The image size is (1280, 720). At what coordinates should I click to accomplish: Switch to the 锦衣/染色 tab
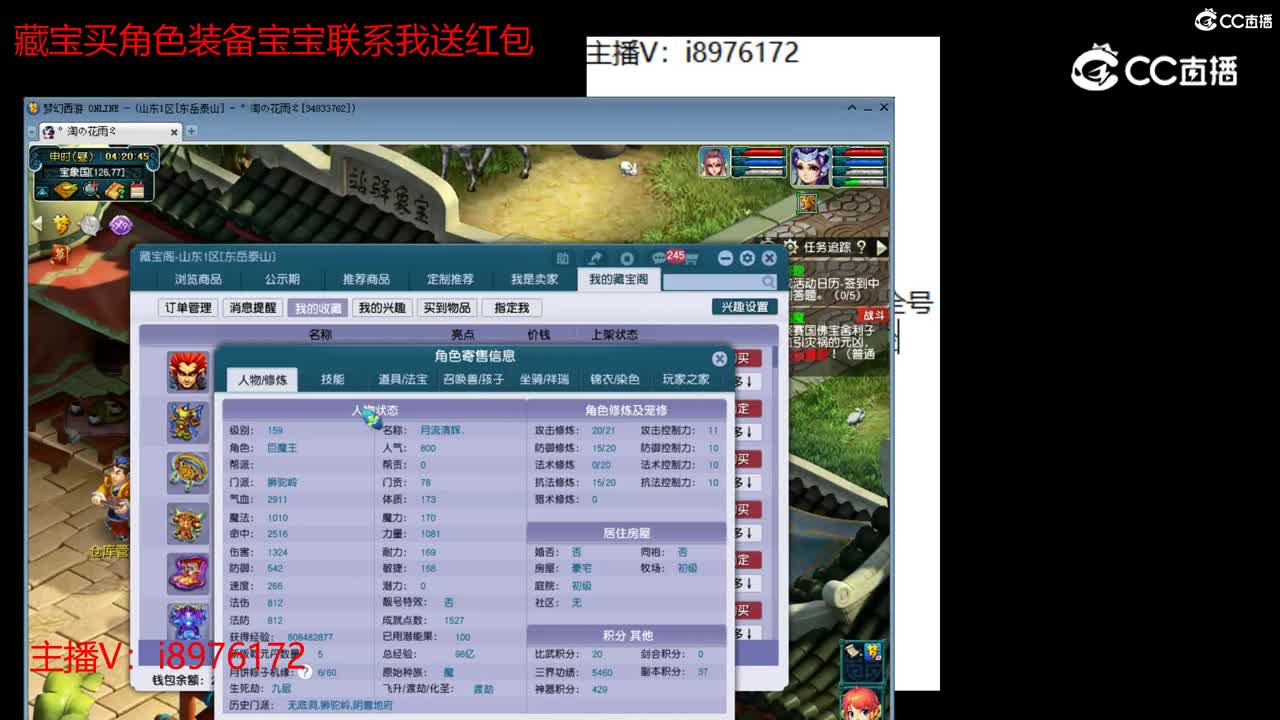point(614,380)
